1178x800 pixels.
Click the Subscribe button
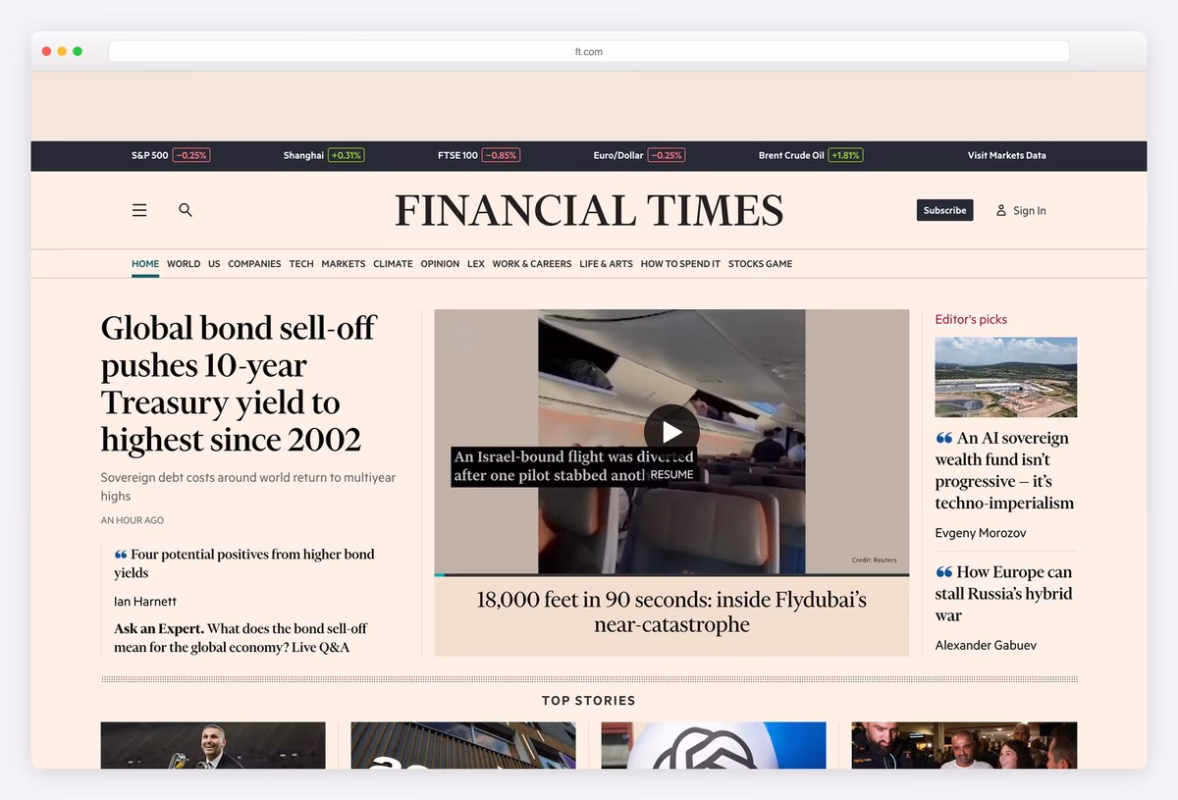pos(944,210)
